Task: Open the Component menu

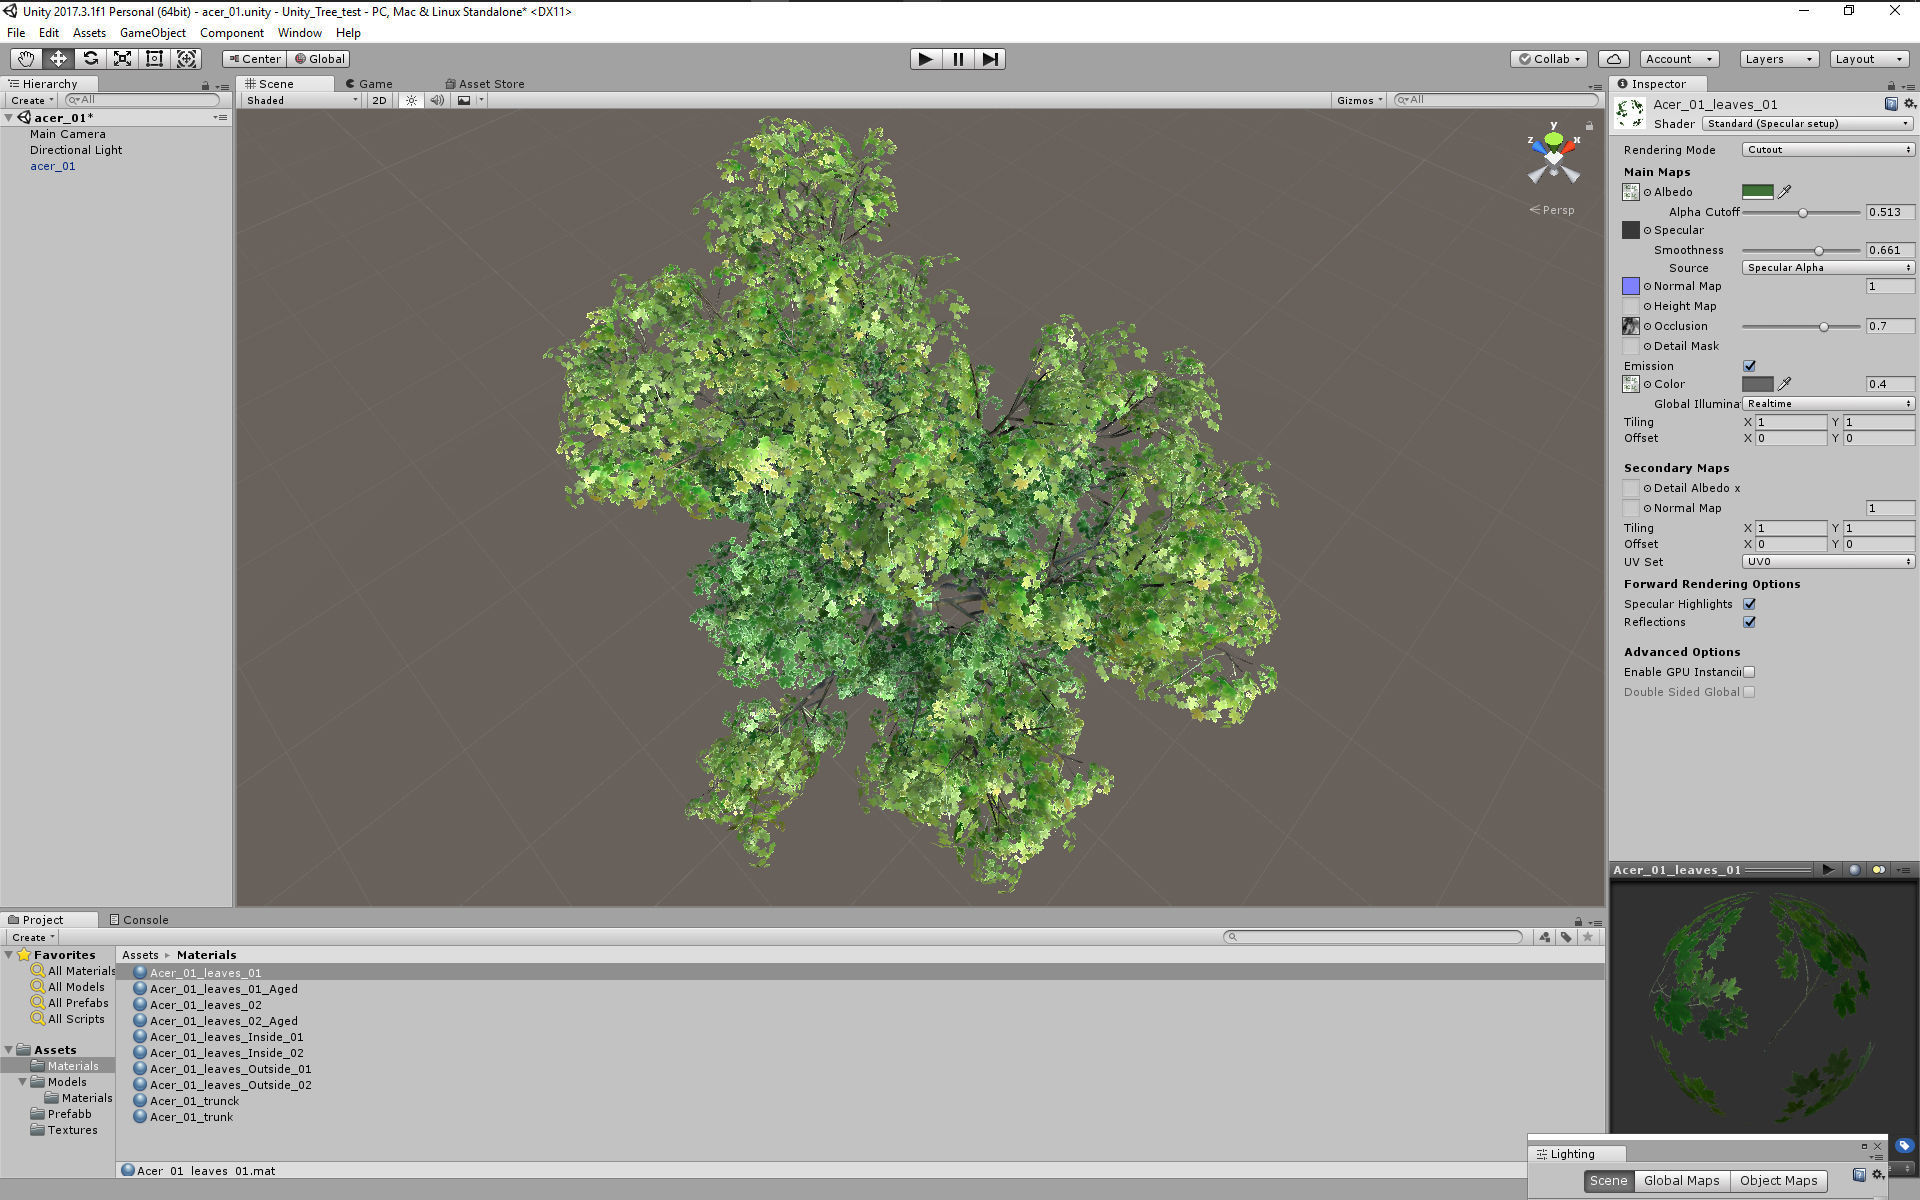Action: (231, 33)
